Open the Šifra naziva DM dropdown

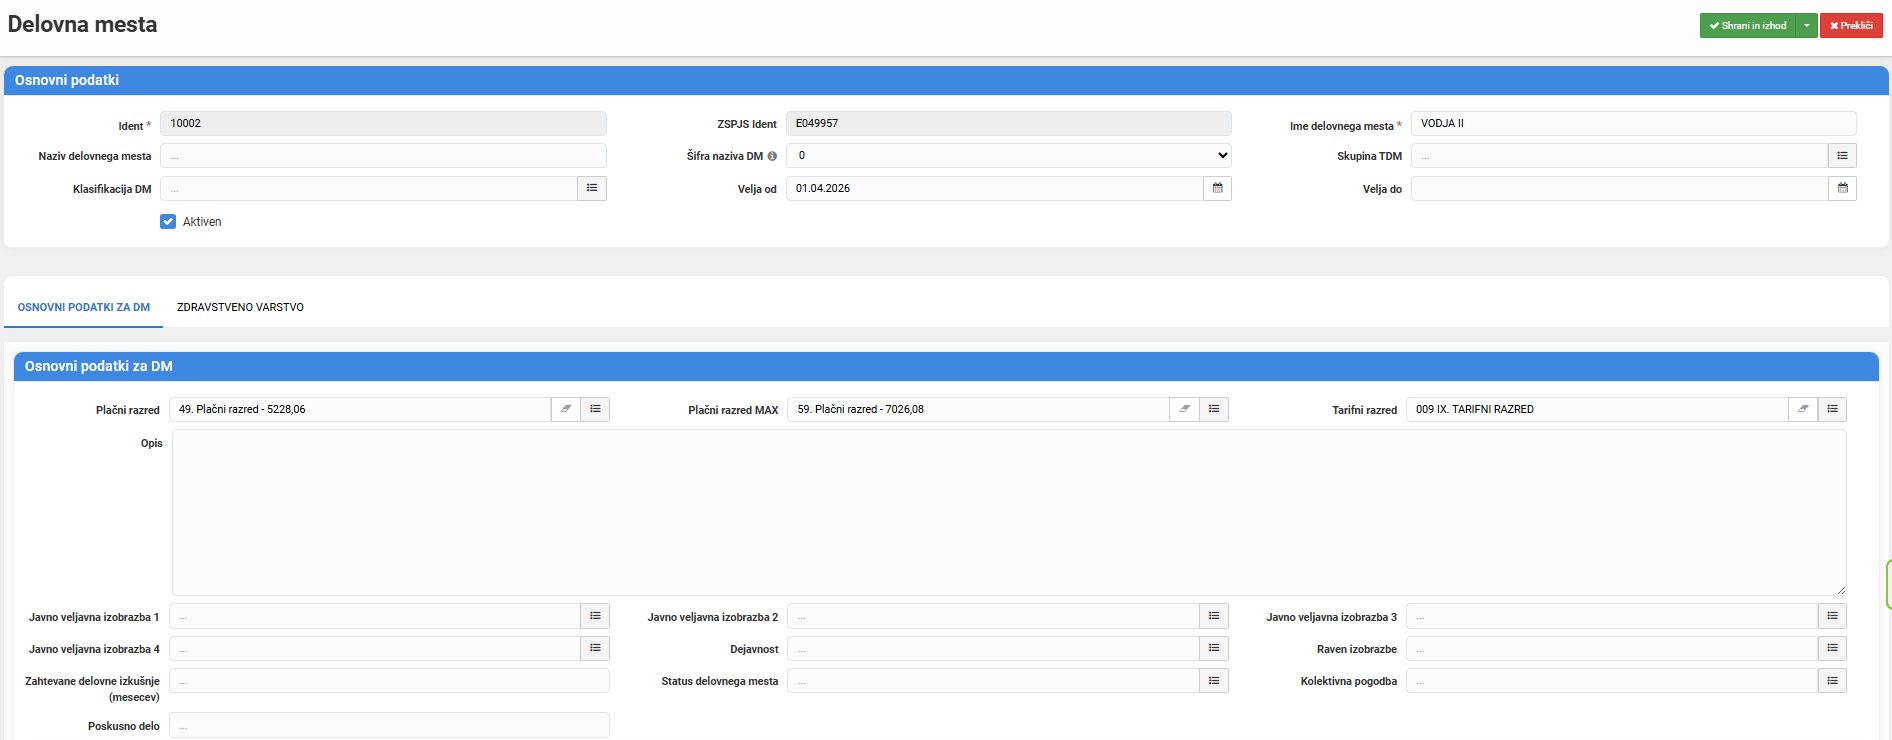pyautogui.click(x=1009, y=156)
